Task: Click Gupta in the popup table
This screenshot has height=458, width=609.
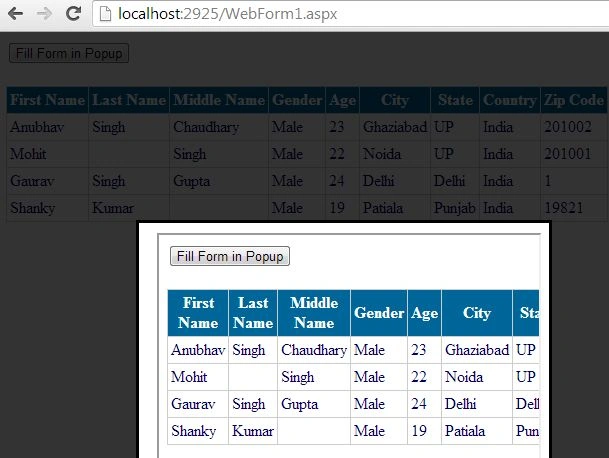Action: 299,404
